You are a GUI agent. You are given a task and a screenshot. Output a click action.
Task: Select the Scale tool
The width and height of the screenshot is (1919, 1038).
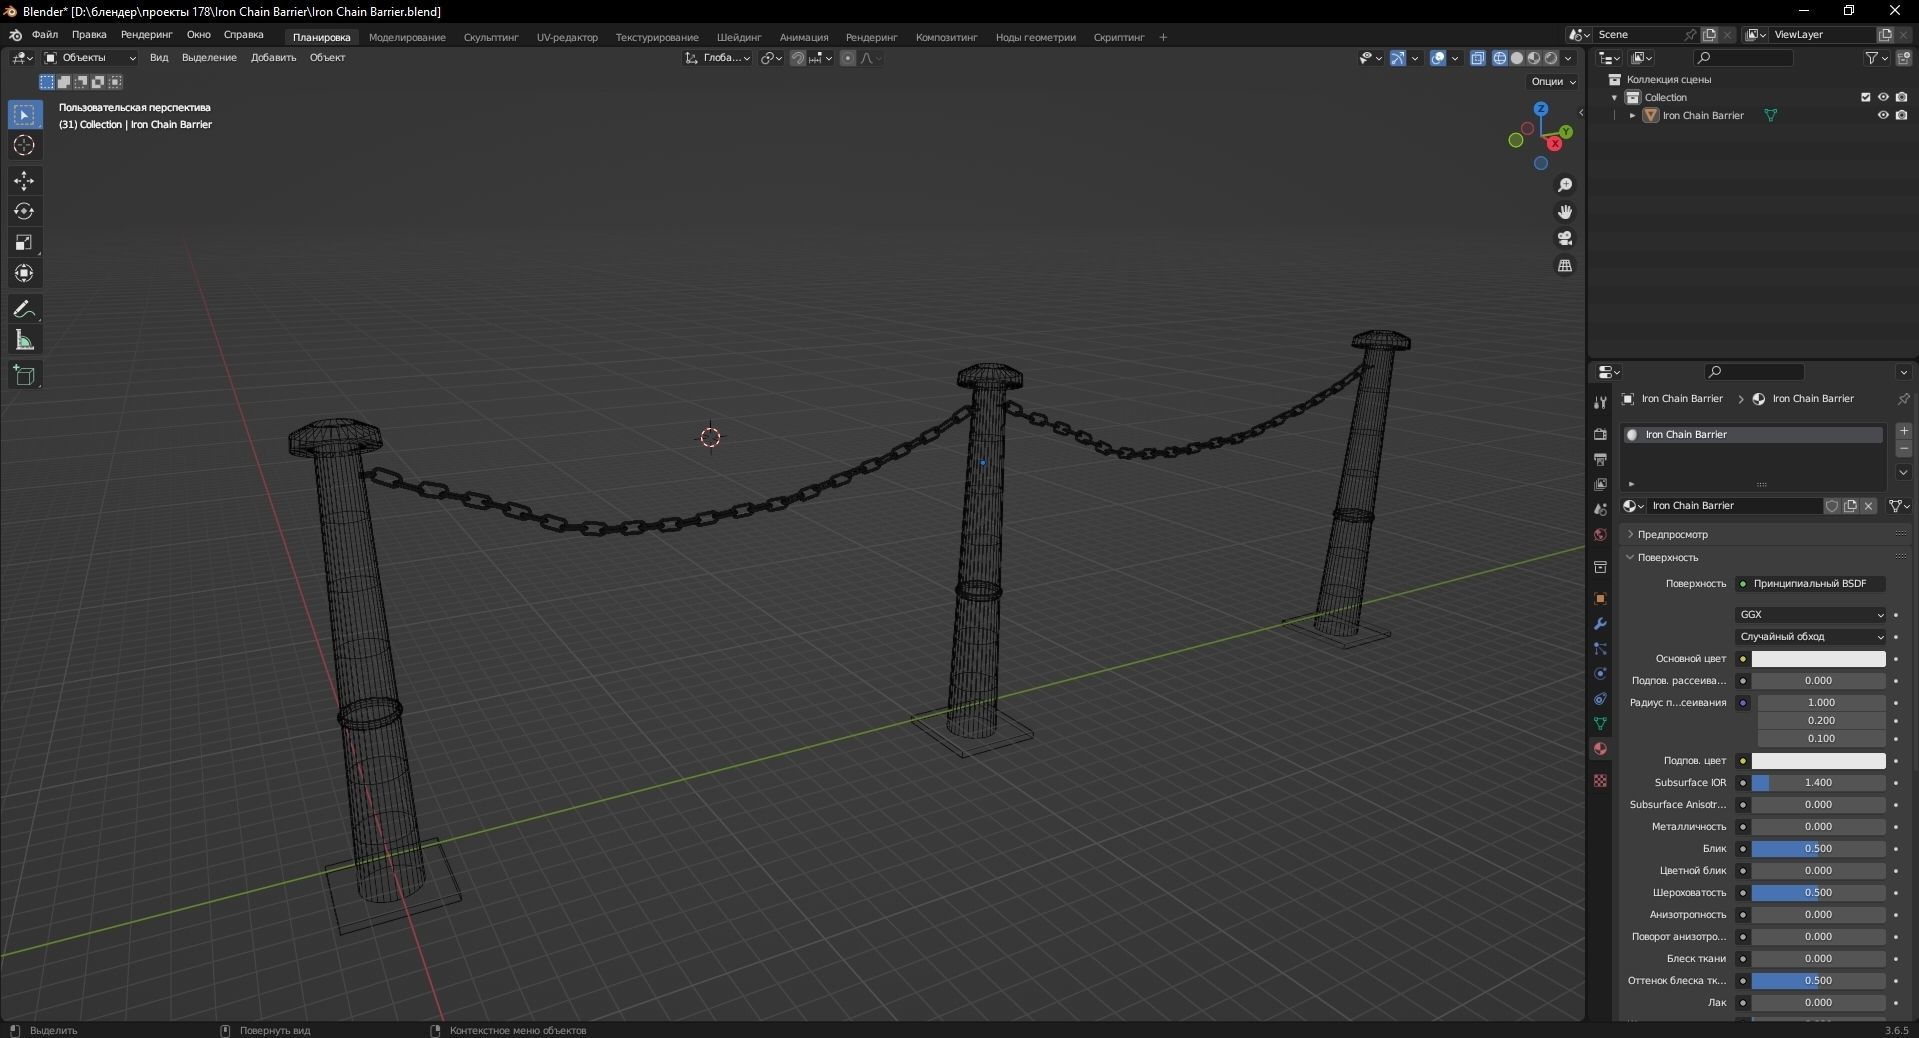click(x=24, y=243)
